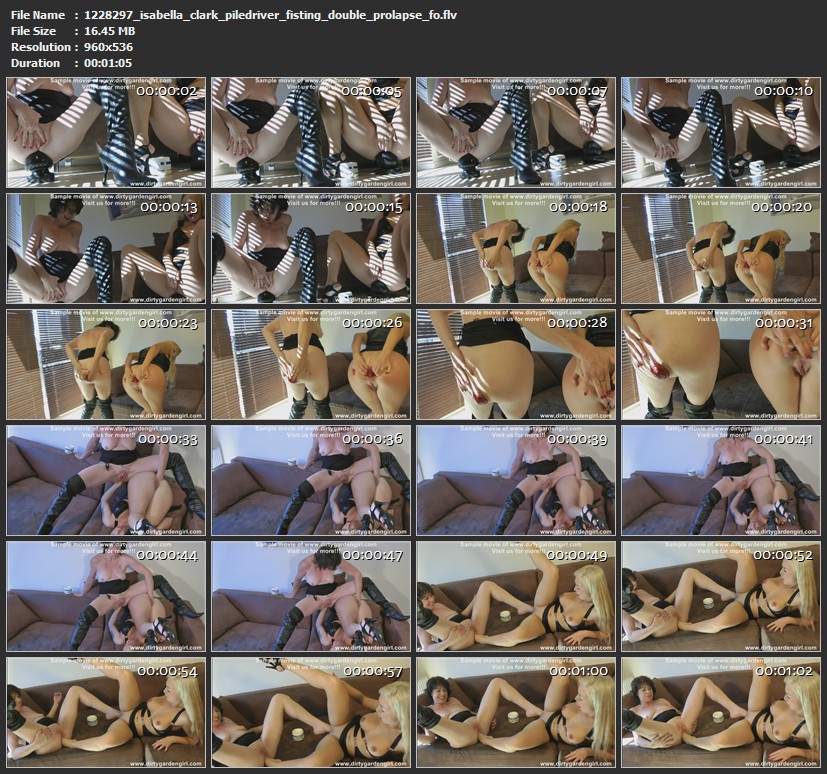The height and width of the screenshot is (774, 827).
Task: Click the File Size value 16.45 MB
Action: pyautogui.click(x=111, y=31)
